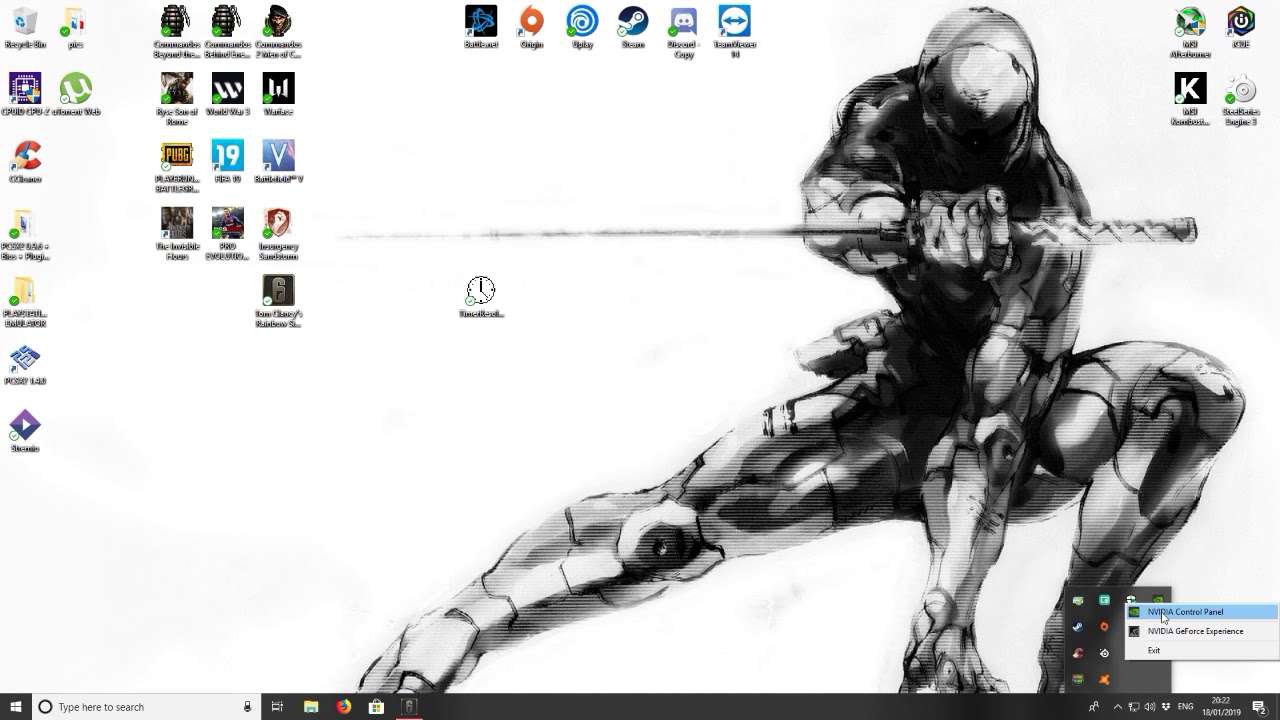Screen dimensions: 1280x720
Task: Select the PLAYSTATION EMULATOR folder
Action: point(25,303)
